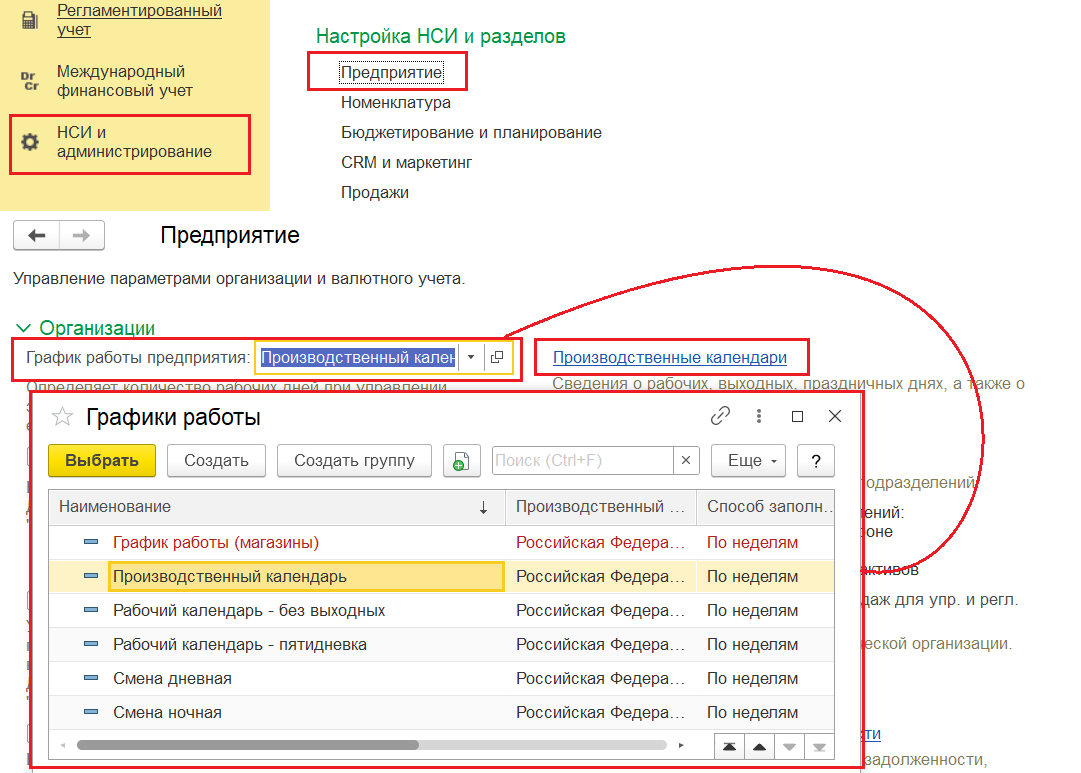Select the График работы (магазины) row
The height and width of the screenshot is (773, 1081).
pos(441,543)
